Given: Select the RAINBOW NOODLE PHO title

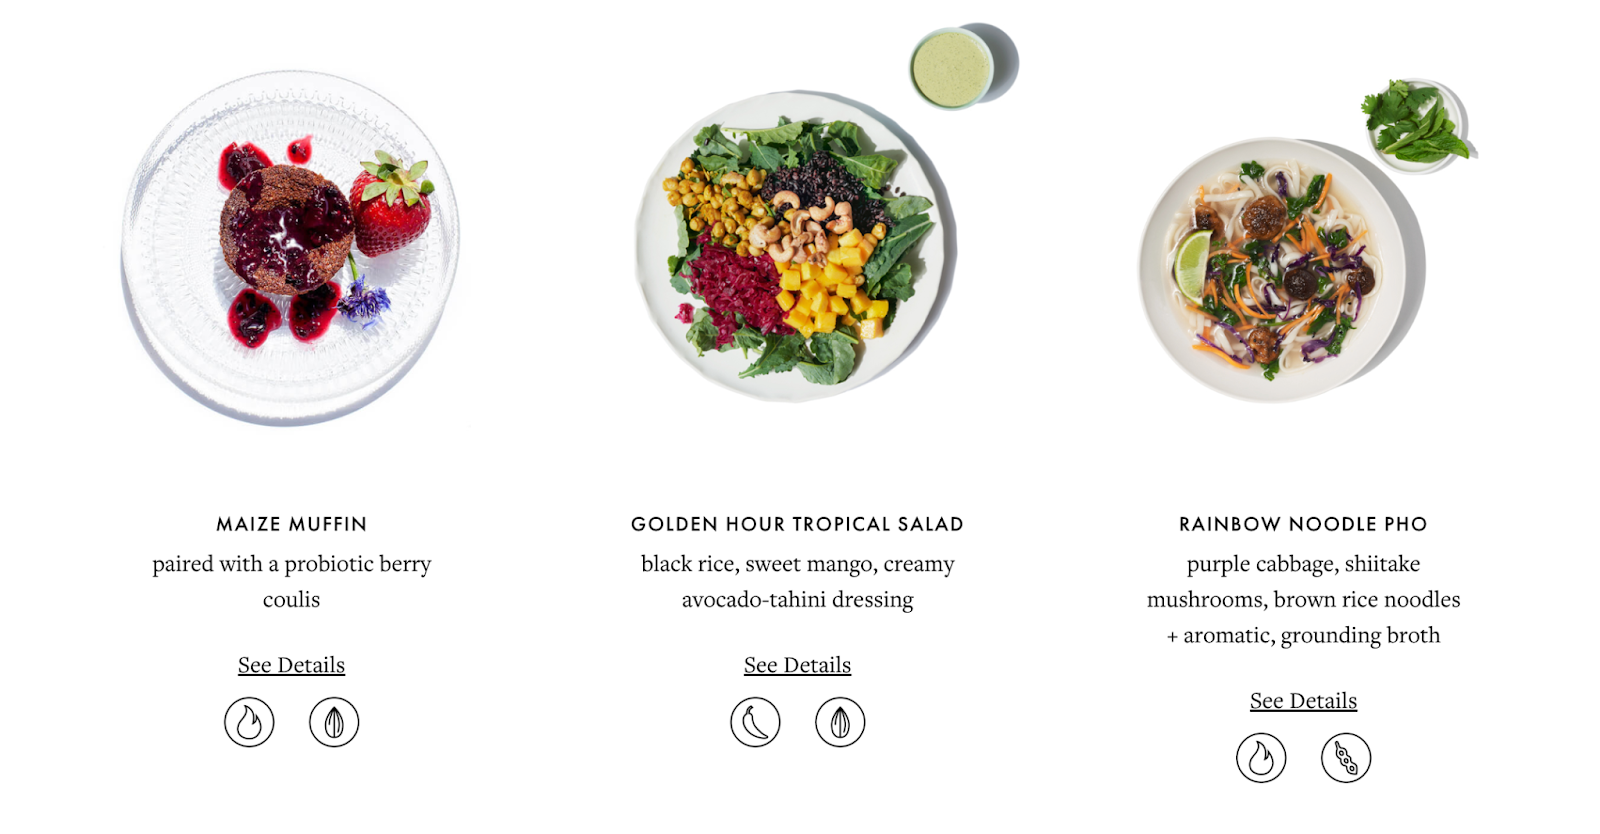Looking at the screenshot, I should click(1302, 523).
